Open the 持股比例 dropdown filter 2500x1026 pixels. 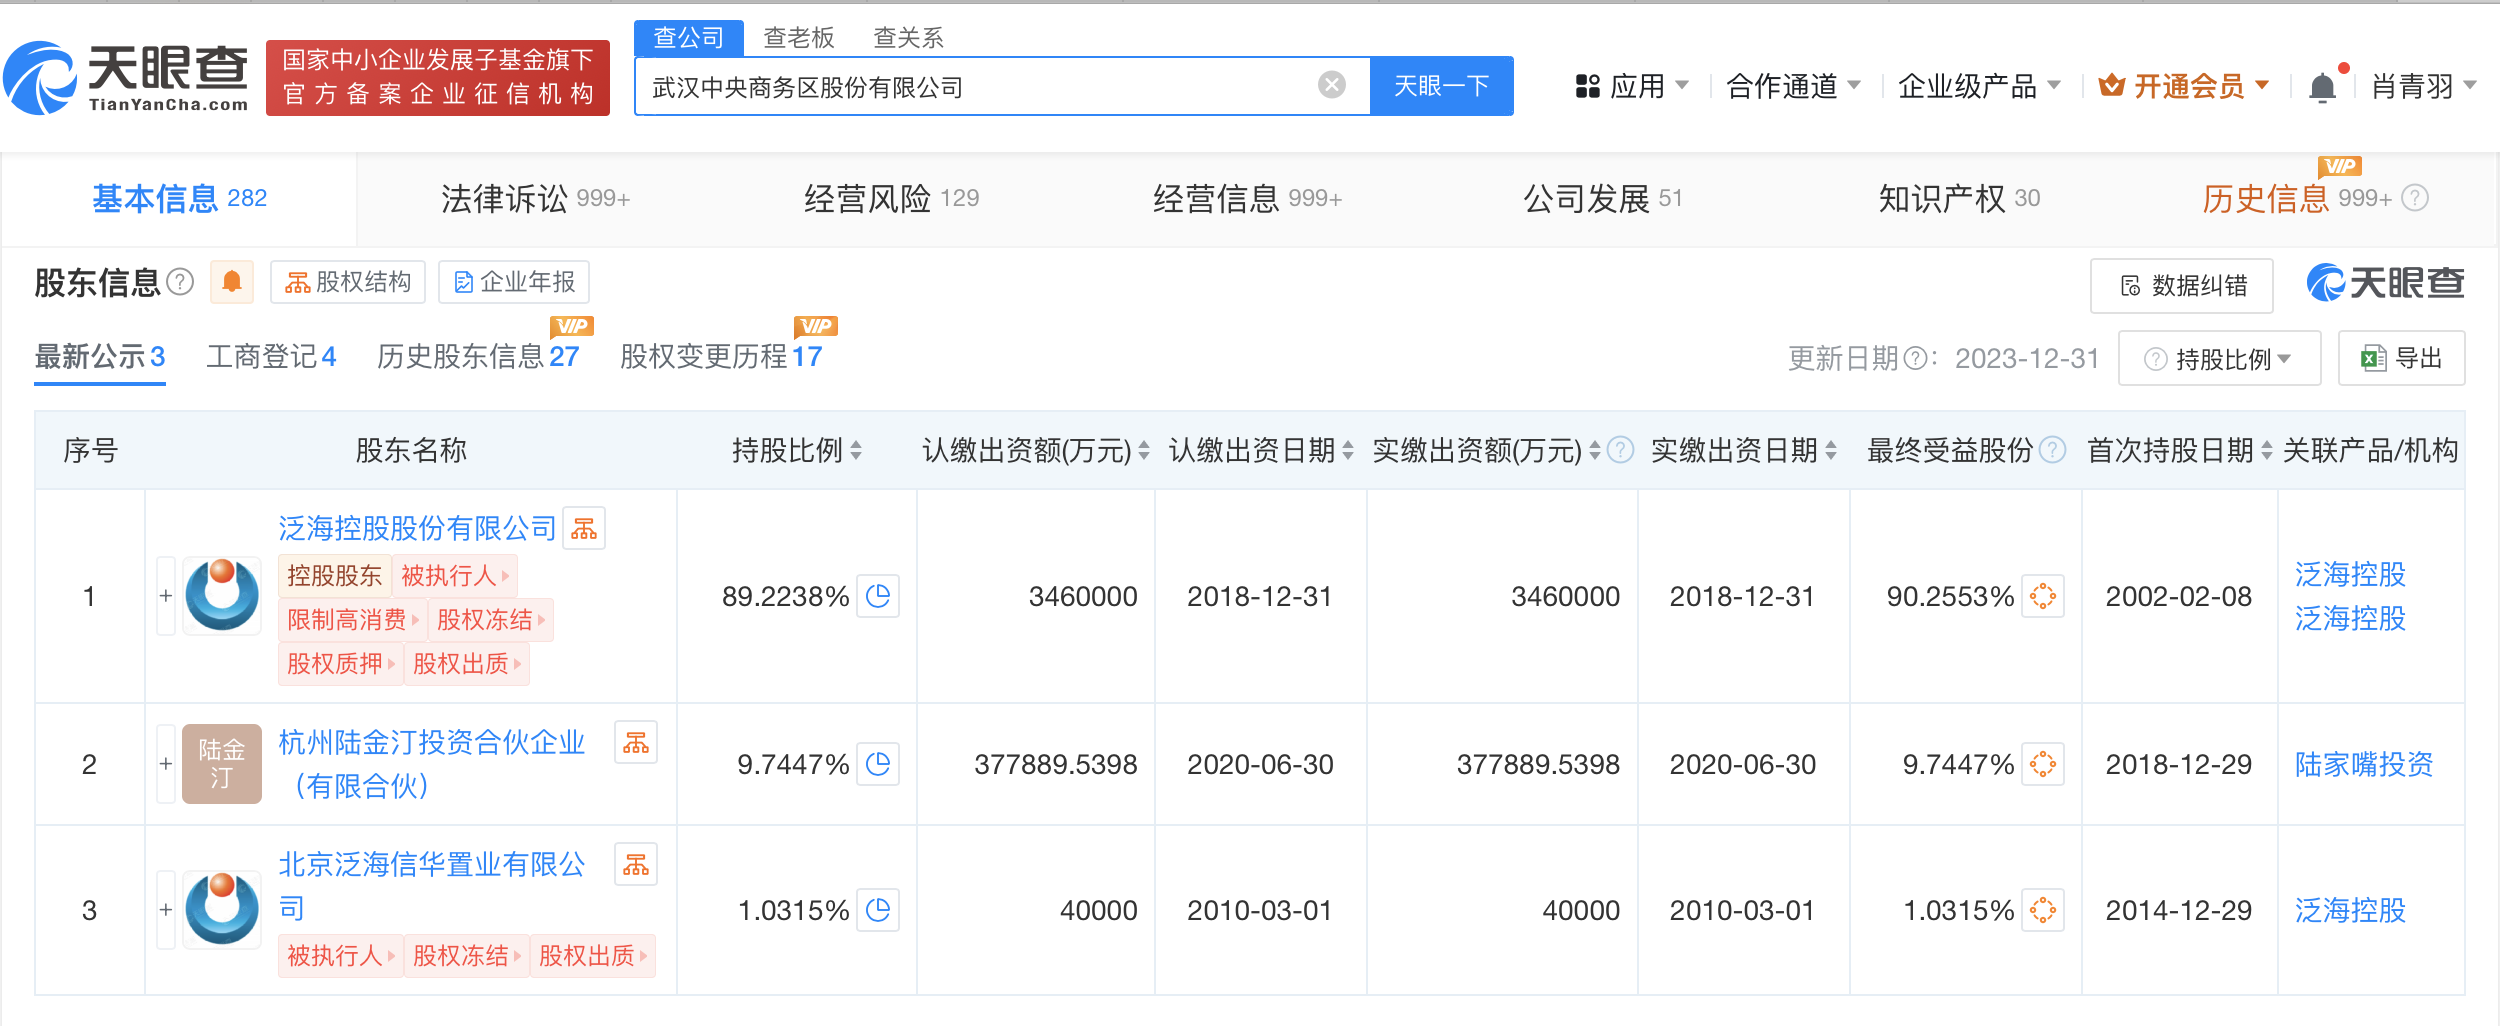pos(2219,359)
